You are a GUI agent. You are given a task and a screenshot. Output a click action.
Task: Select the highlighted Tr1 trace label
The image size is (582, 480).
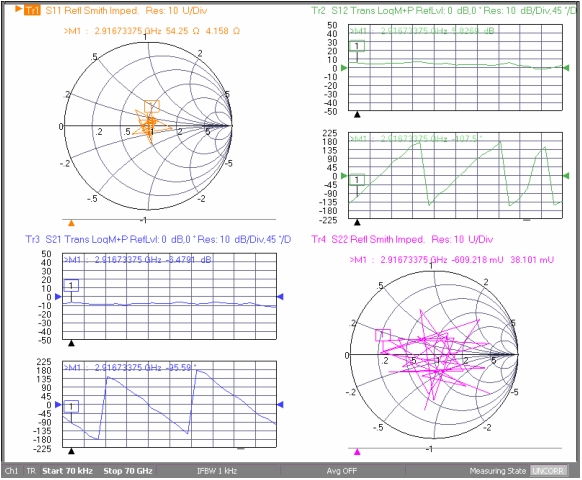pos(32,10)
